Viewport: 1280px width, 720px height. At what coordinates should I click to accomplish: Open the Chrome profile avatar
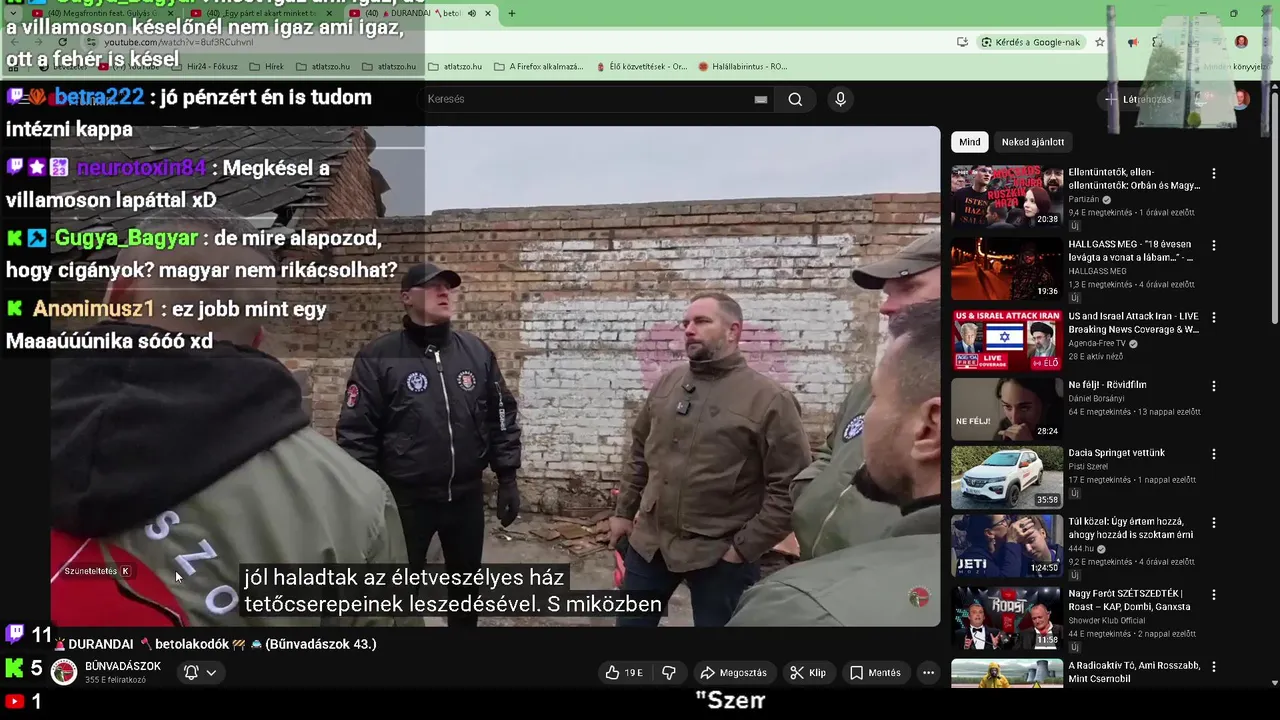1241,42
